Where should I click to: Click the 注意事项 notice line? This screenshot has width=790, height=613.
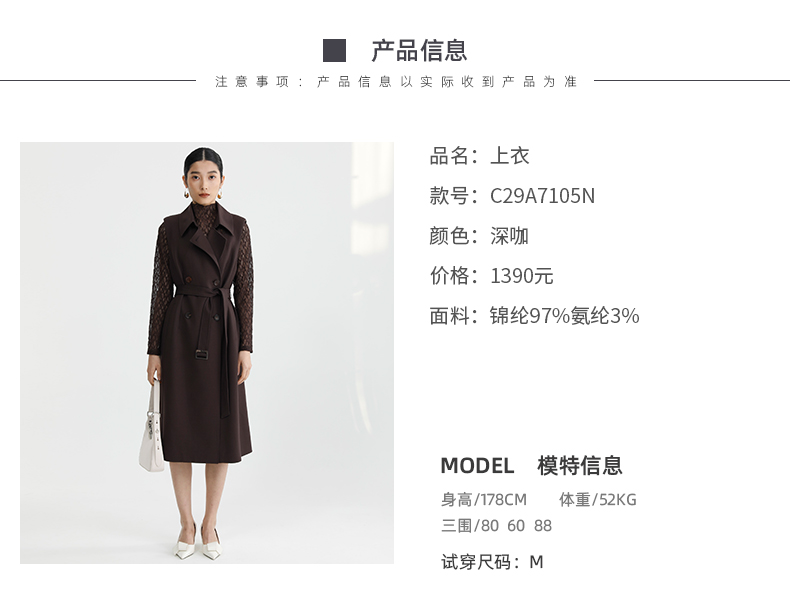[396, 82]
